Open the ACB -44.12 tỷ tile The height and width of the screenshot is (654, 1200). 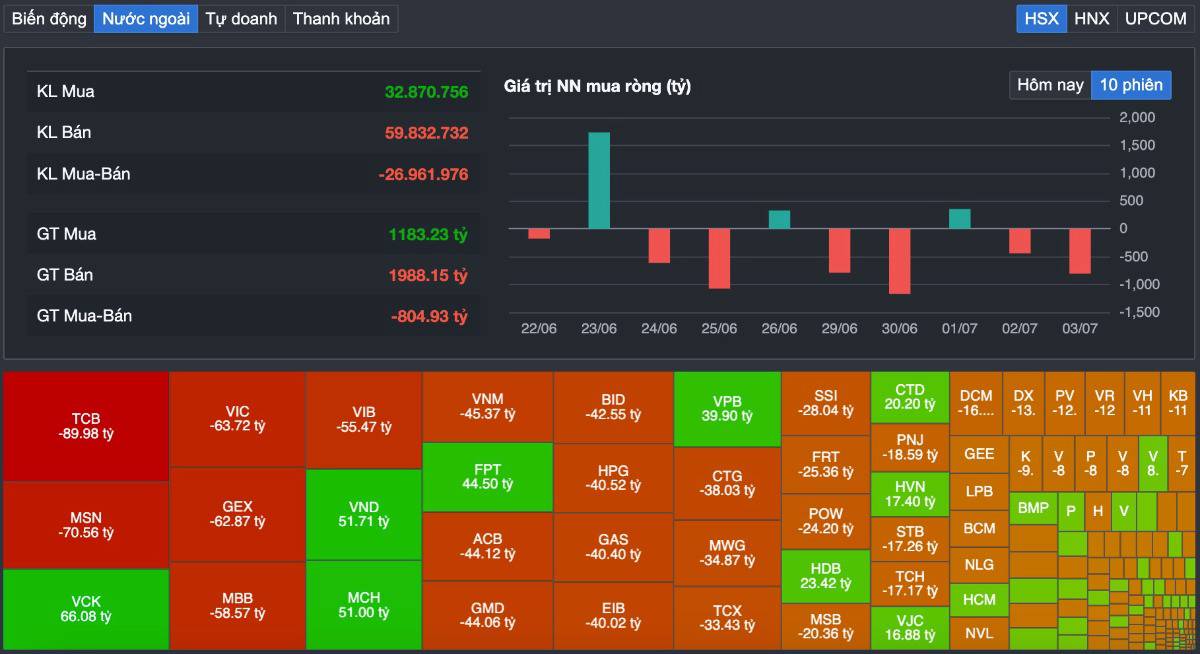click(x=487, y=547)
